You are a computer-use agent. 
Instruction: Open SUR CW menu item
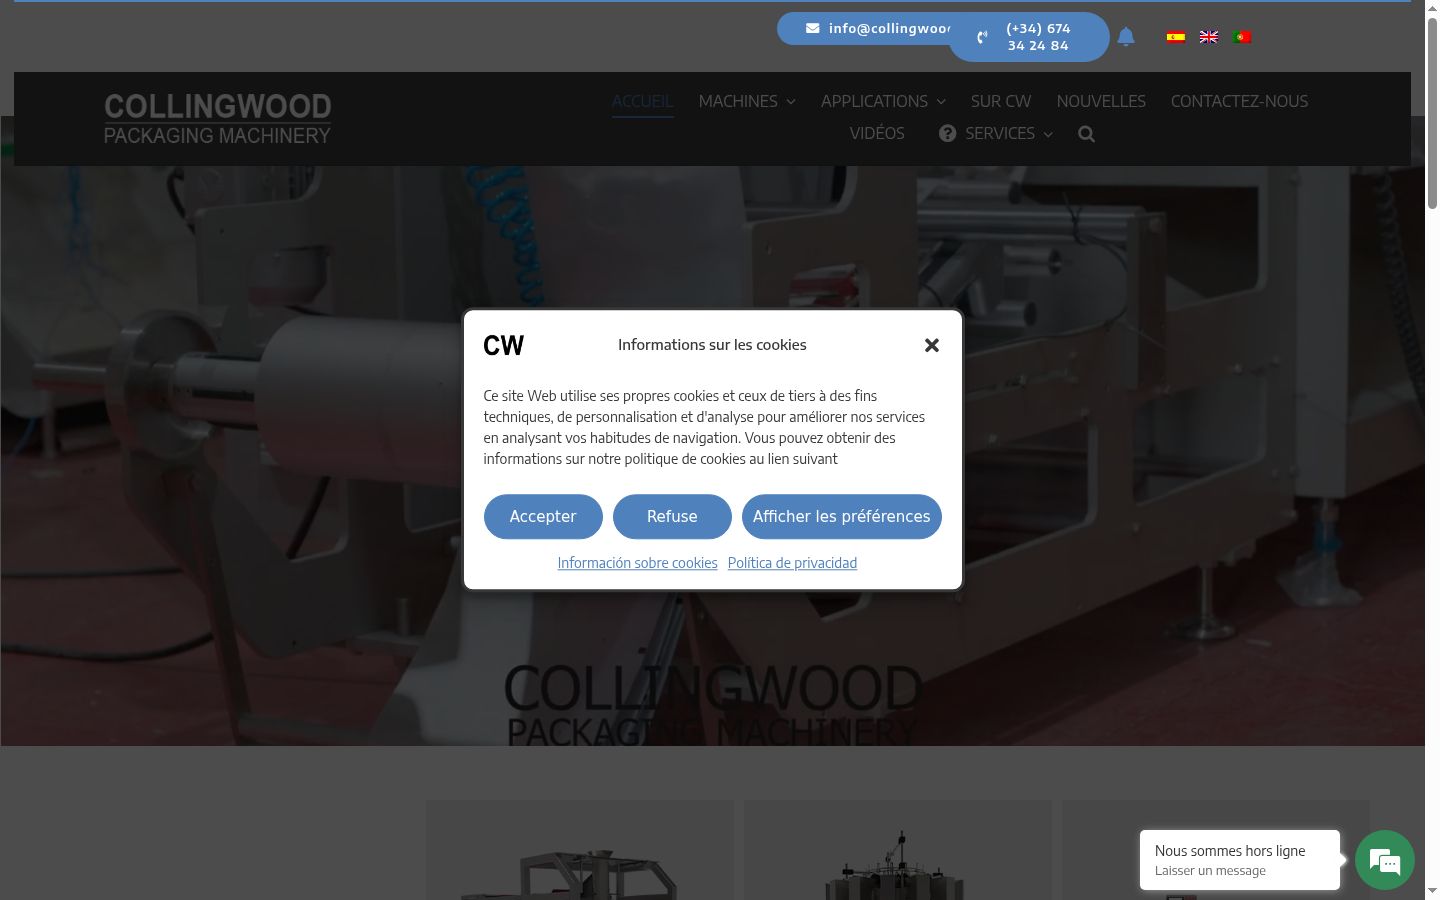click(1001, 101)
